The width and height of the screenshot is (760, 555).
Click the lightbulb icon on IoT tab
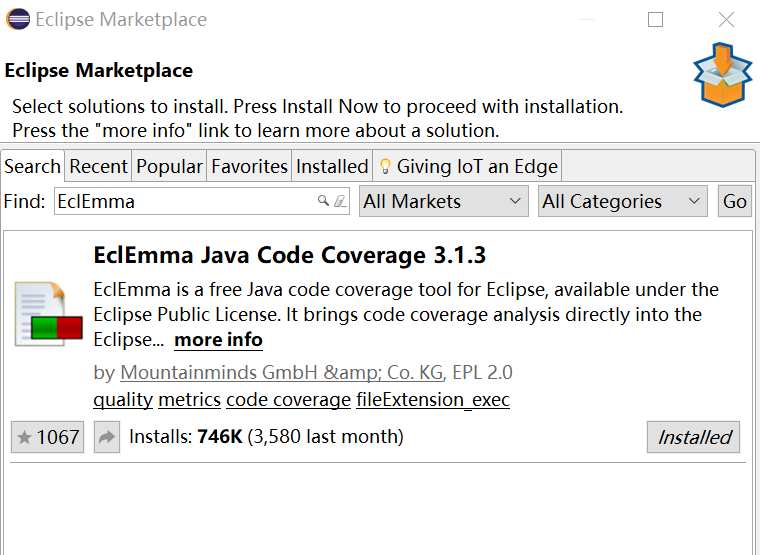(x=385, y=166)
